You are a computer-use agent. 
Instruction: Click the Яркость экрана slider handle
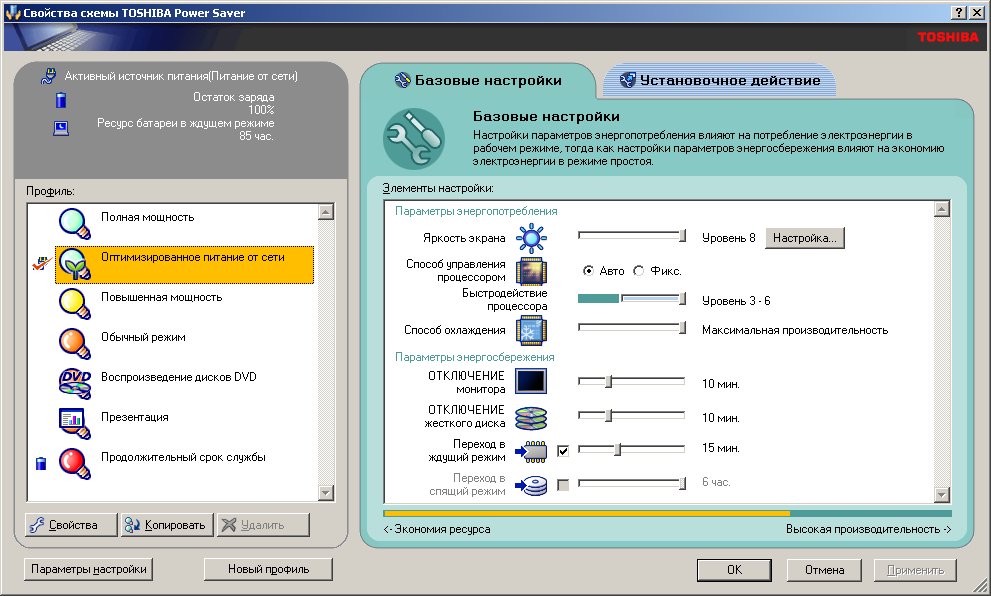tap(682, 236)
